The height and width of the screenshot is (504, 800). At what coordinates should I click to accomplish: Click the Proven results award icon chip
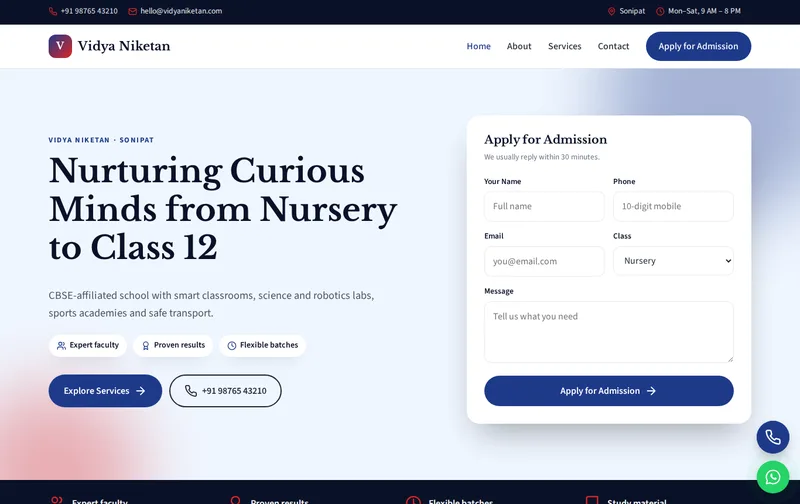click(145, 345)
